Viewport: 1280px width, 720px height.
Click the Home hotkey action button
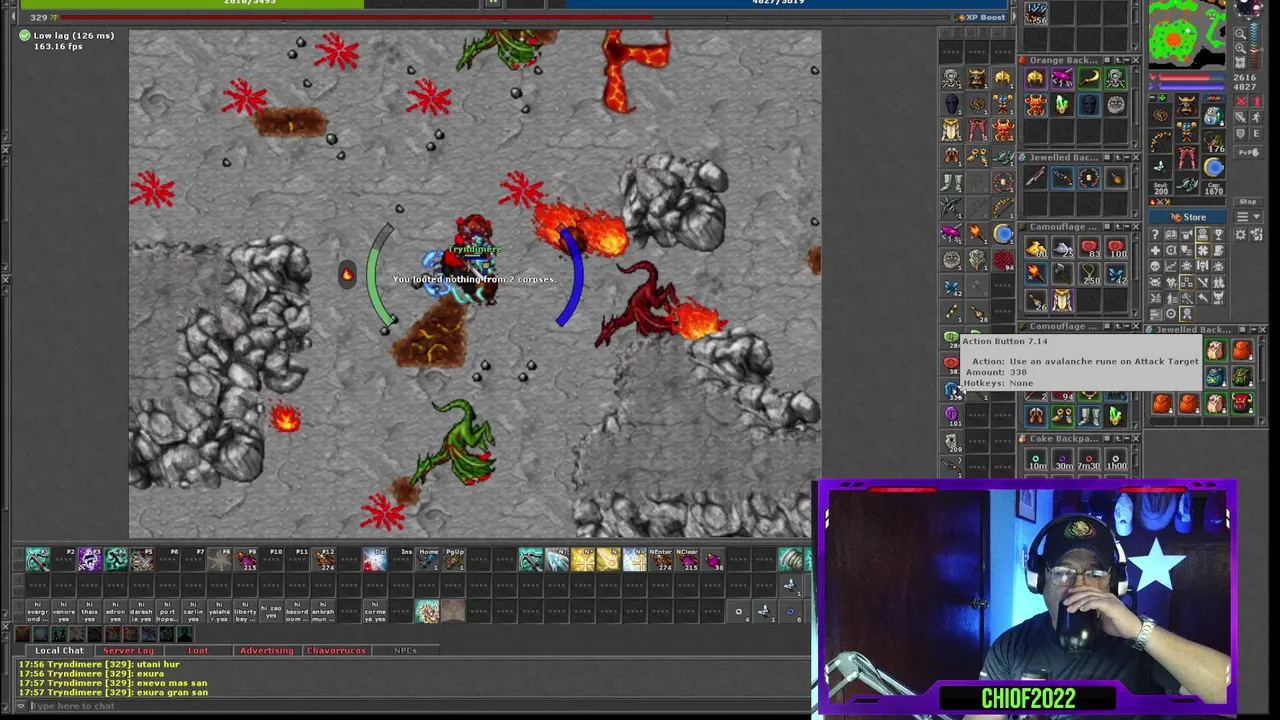click(x=427, y=559)
